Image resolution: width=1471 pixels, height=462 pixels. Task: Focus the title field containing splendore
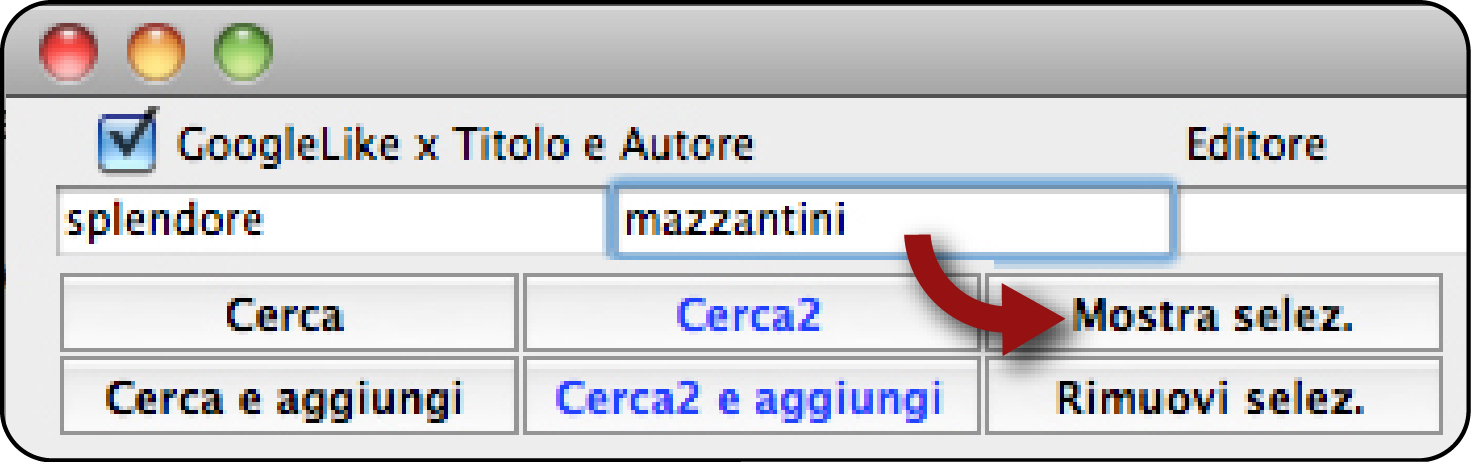pyautogui.click(x=330, y=220)
